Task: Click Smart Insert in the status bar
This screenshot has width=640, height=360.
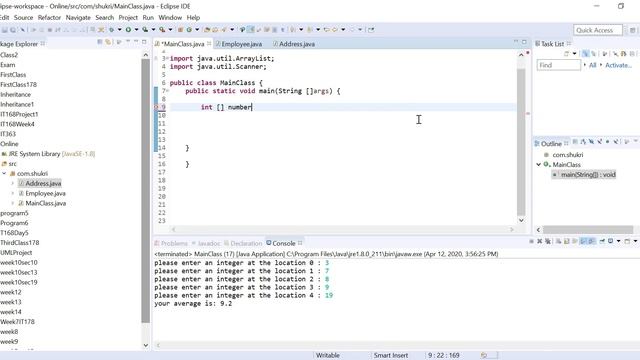Action: pyautogui.click(x=391, y=356)
